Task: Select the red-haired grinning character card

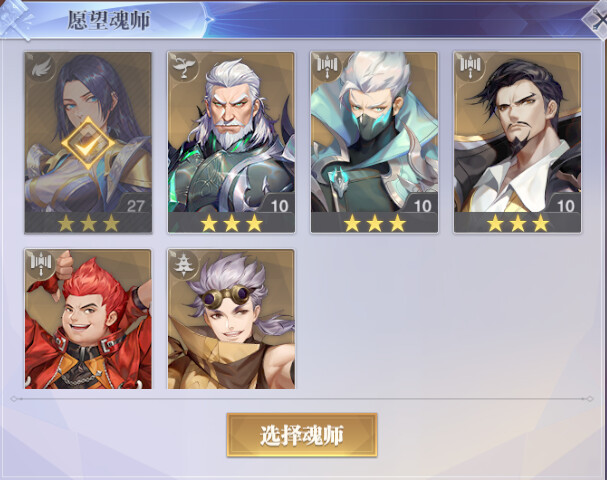Action: 88,319
